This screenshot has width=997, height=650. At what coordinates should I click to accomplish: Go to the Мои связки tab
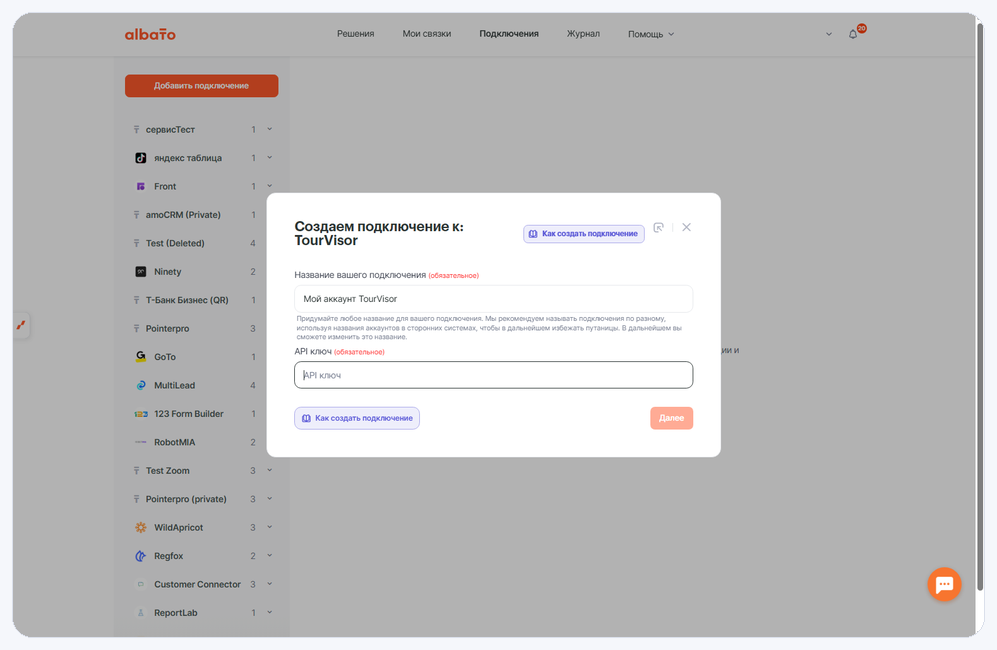pos(427,34)
